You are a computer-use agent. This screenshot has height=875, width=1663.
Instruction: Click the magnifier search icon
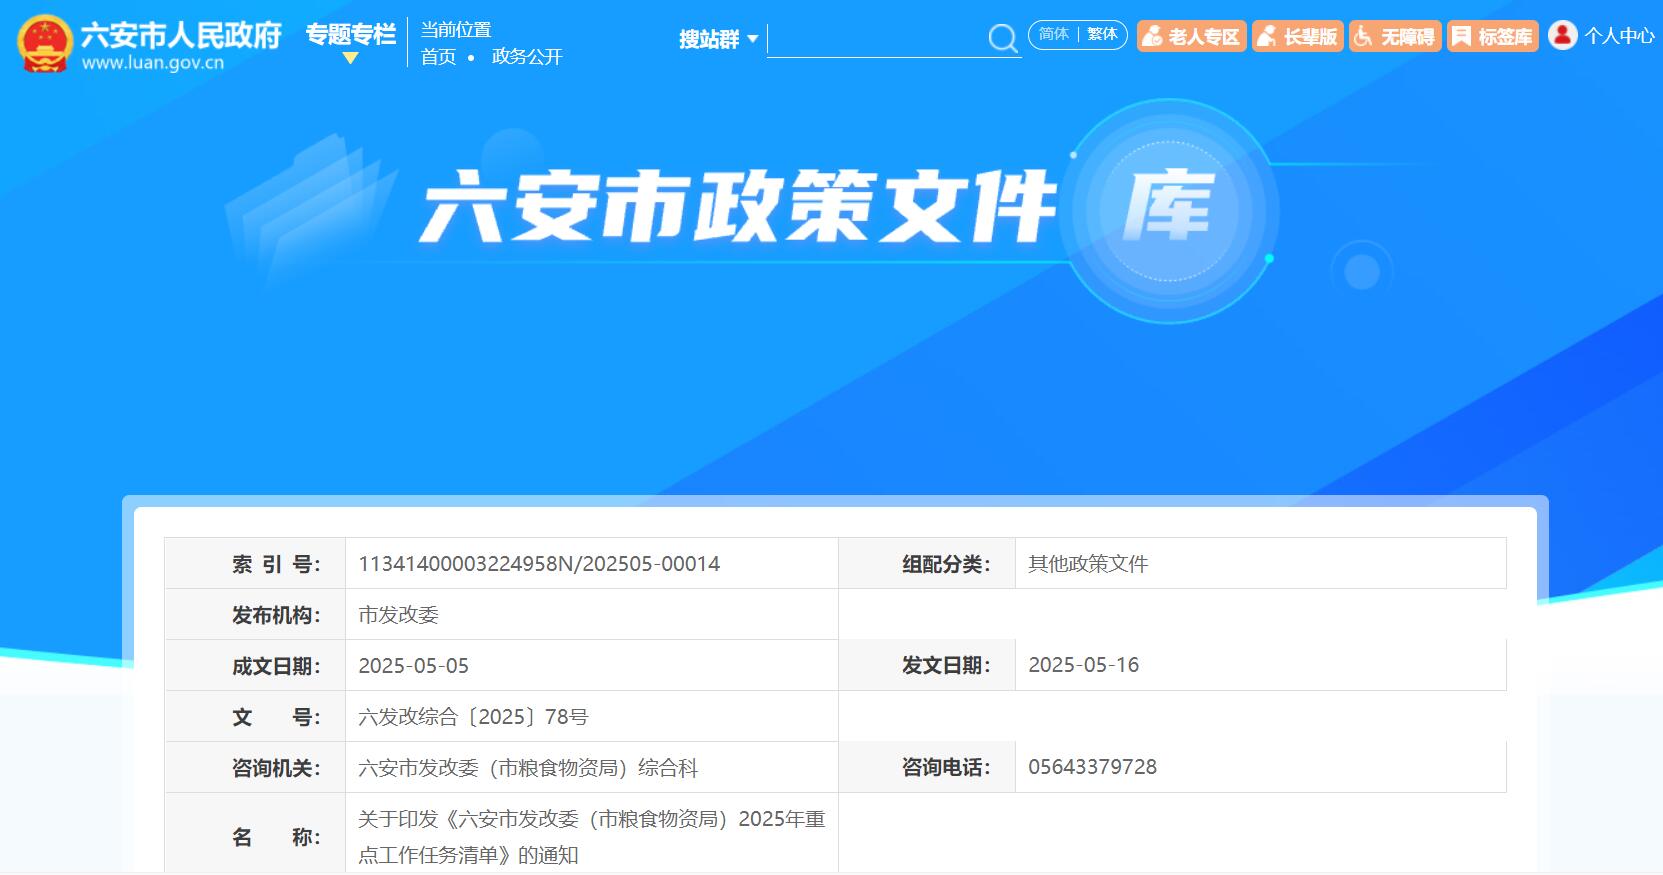1002,39
